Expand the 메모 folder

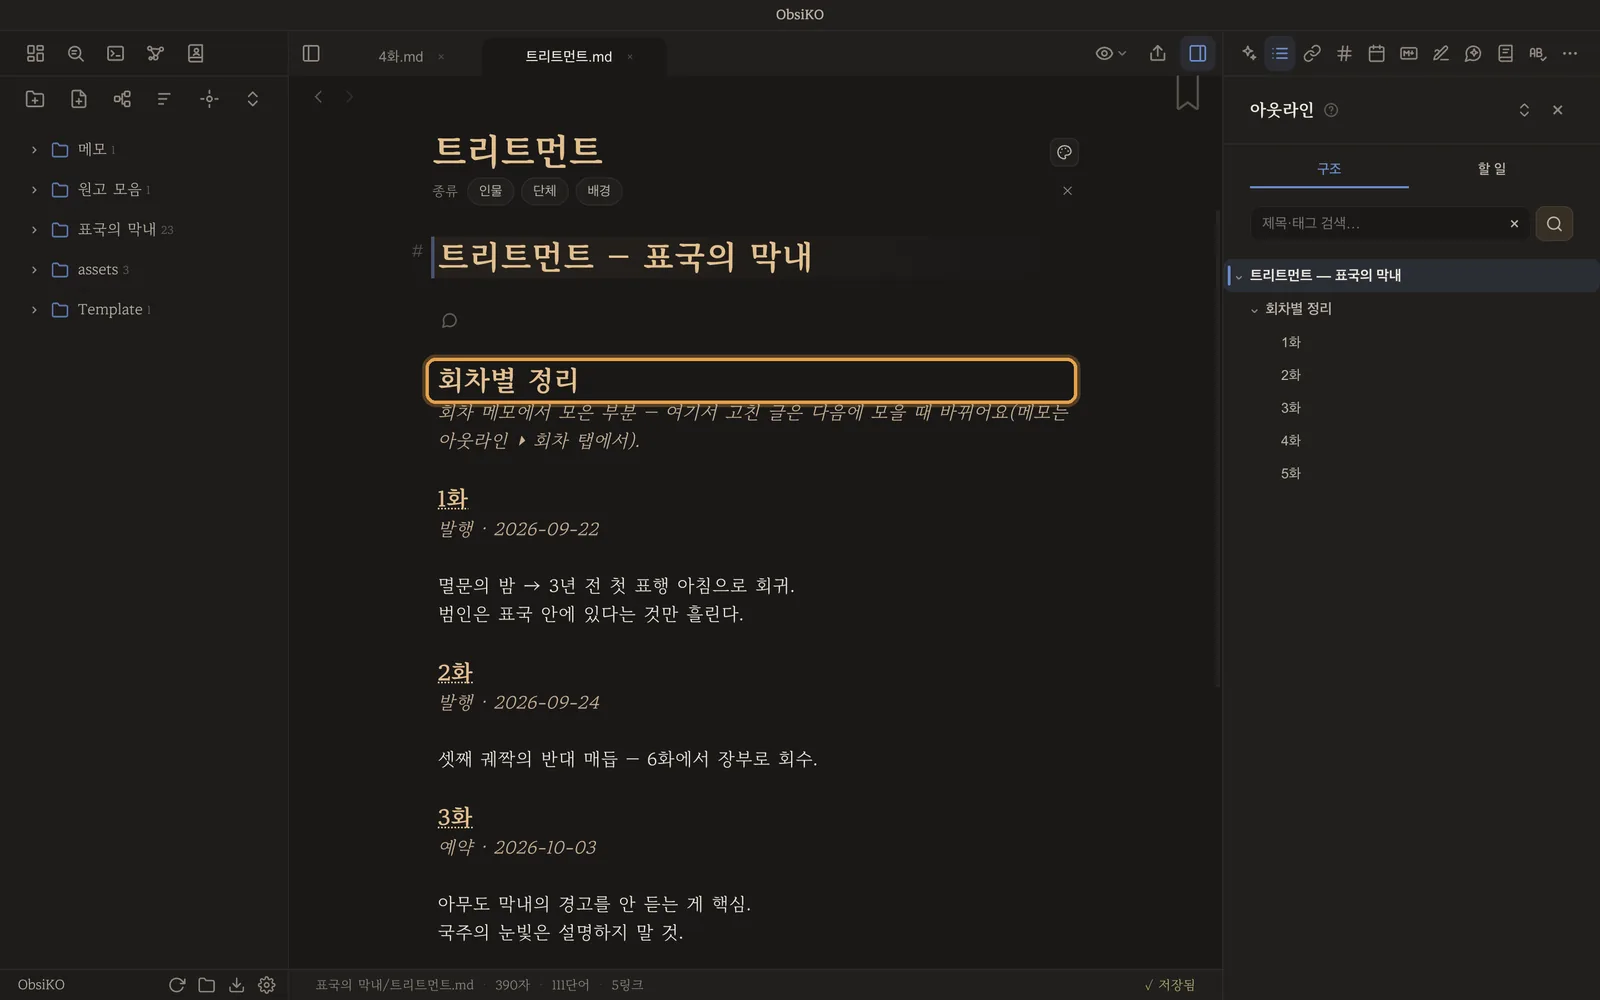coord(33,150)
